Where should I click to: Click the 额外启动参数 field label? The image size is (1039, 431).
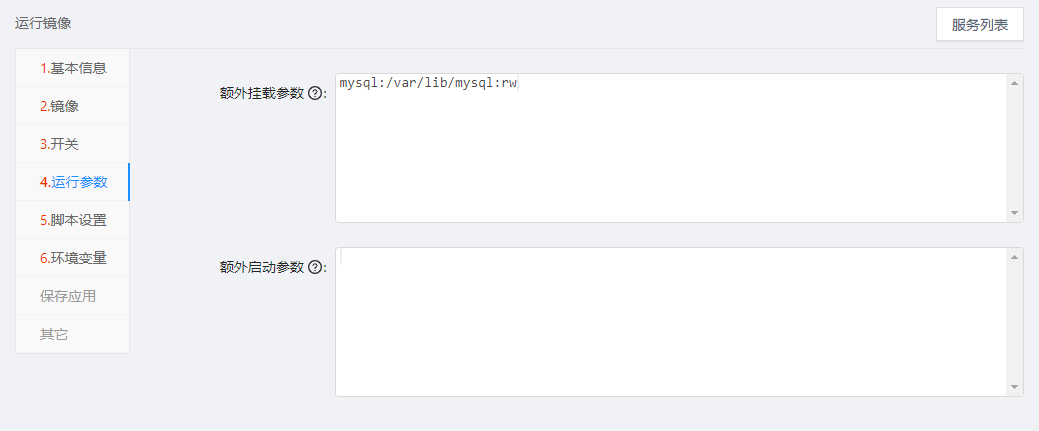pos(261,267)
